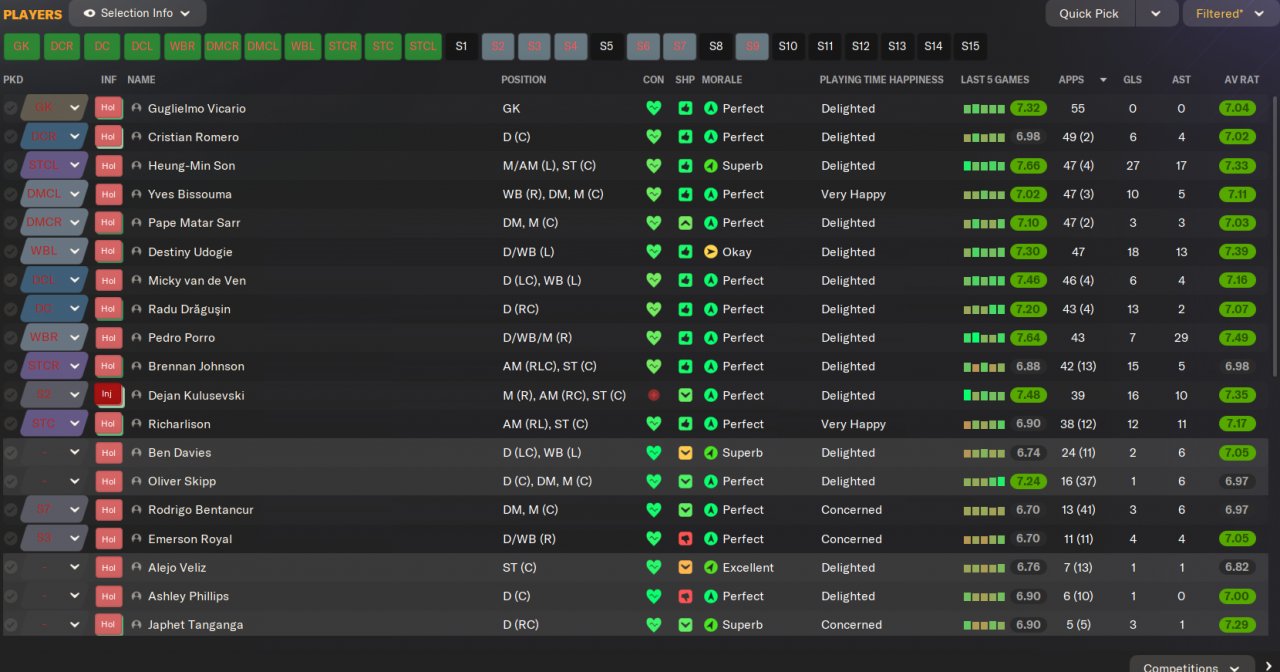Toggle the pick checkbox for Cristian Romero
The image size is (1280, 672).
pyautogui.click(x=10, y=137)
